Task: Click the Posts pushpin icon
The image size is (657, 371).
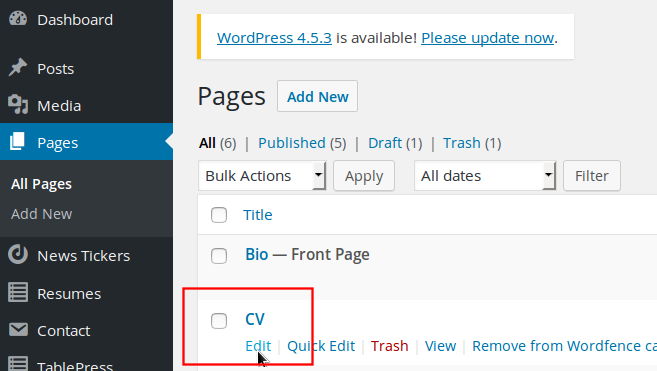Action: [18, 68]
